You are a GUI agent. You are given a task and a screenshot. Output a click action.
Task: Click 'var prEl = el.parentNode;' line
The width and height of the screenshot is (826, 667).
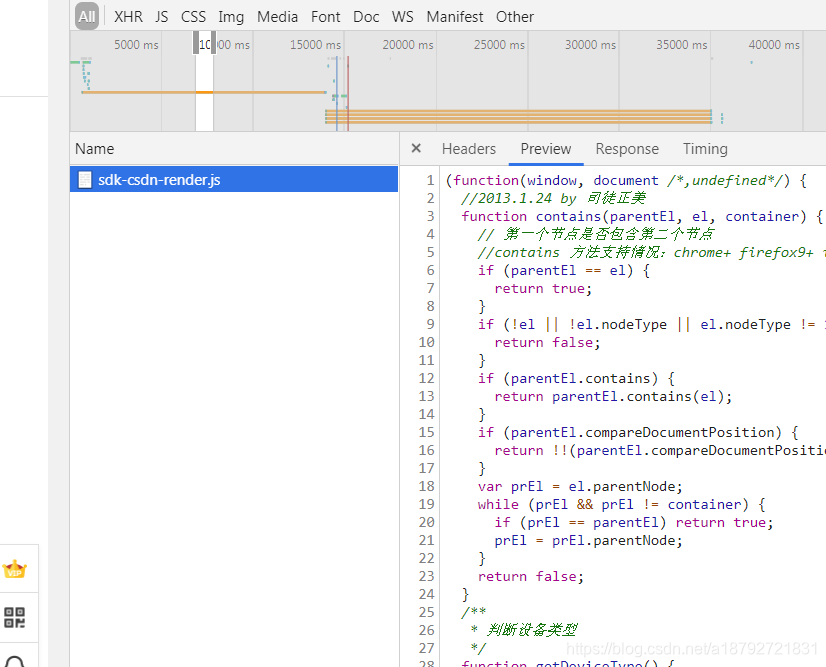tap(580, 486)
